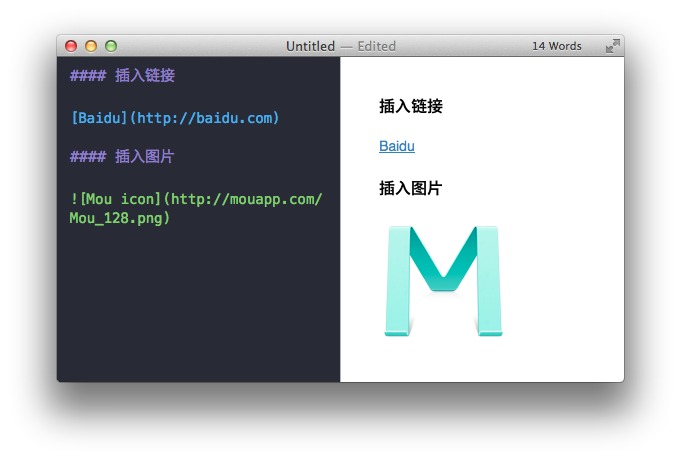Image resolution: width=681 pixels, height=461 pixels.
Task: Click "Mou_128.png" on the editor's last line
Action: point(115,218)
